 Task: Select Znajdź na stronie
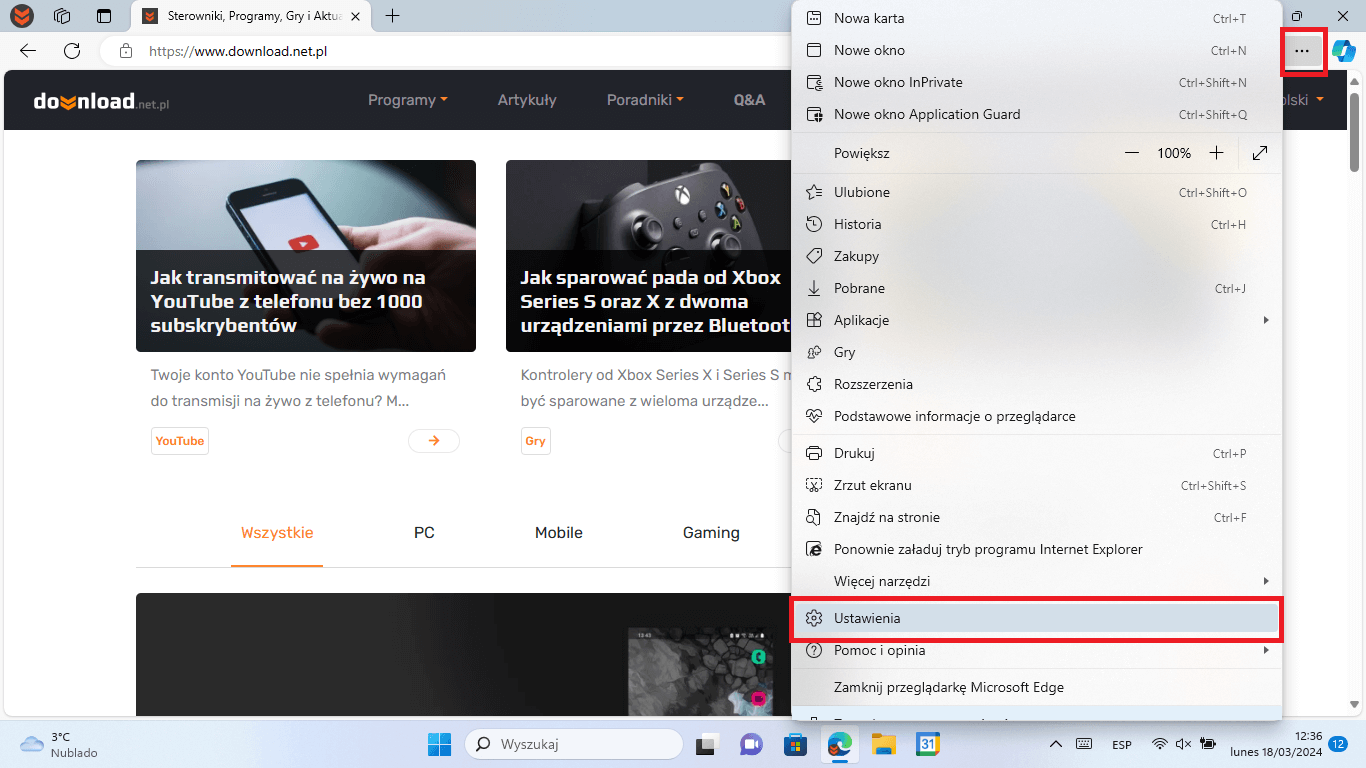(1036, 517)
